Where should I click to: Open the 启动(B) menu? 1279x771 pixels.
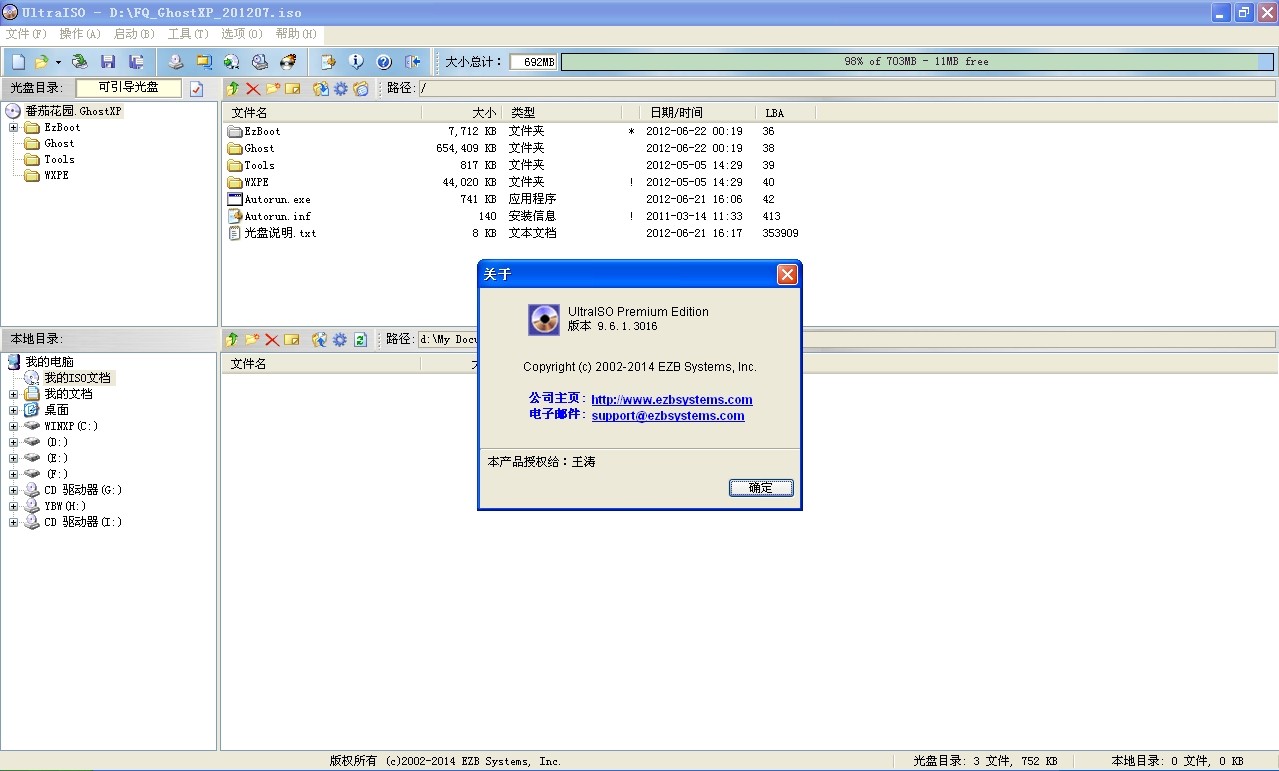(134, 34)
